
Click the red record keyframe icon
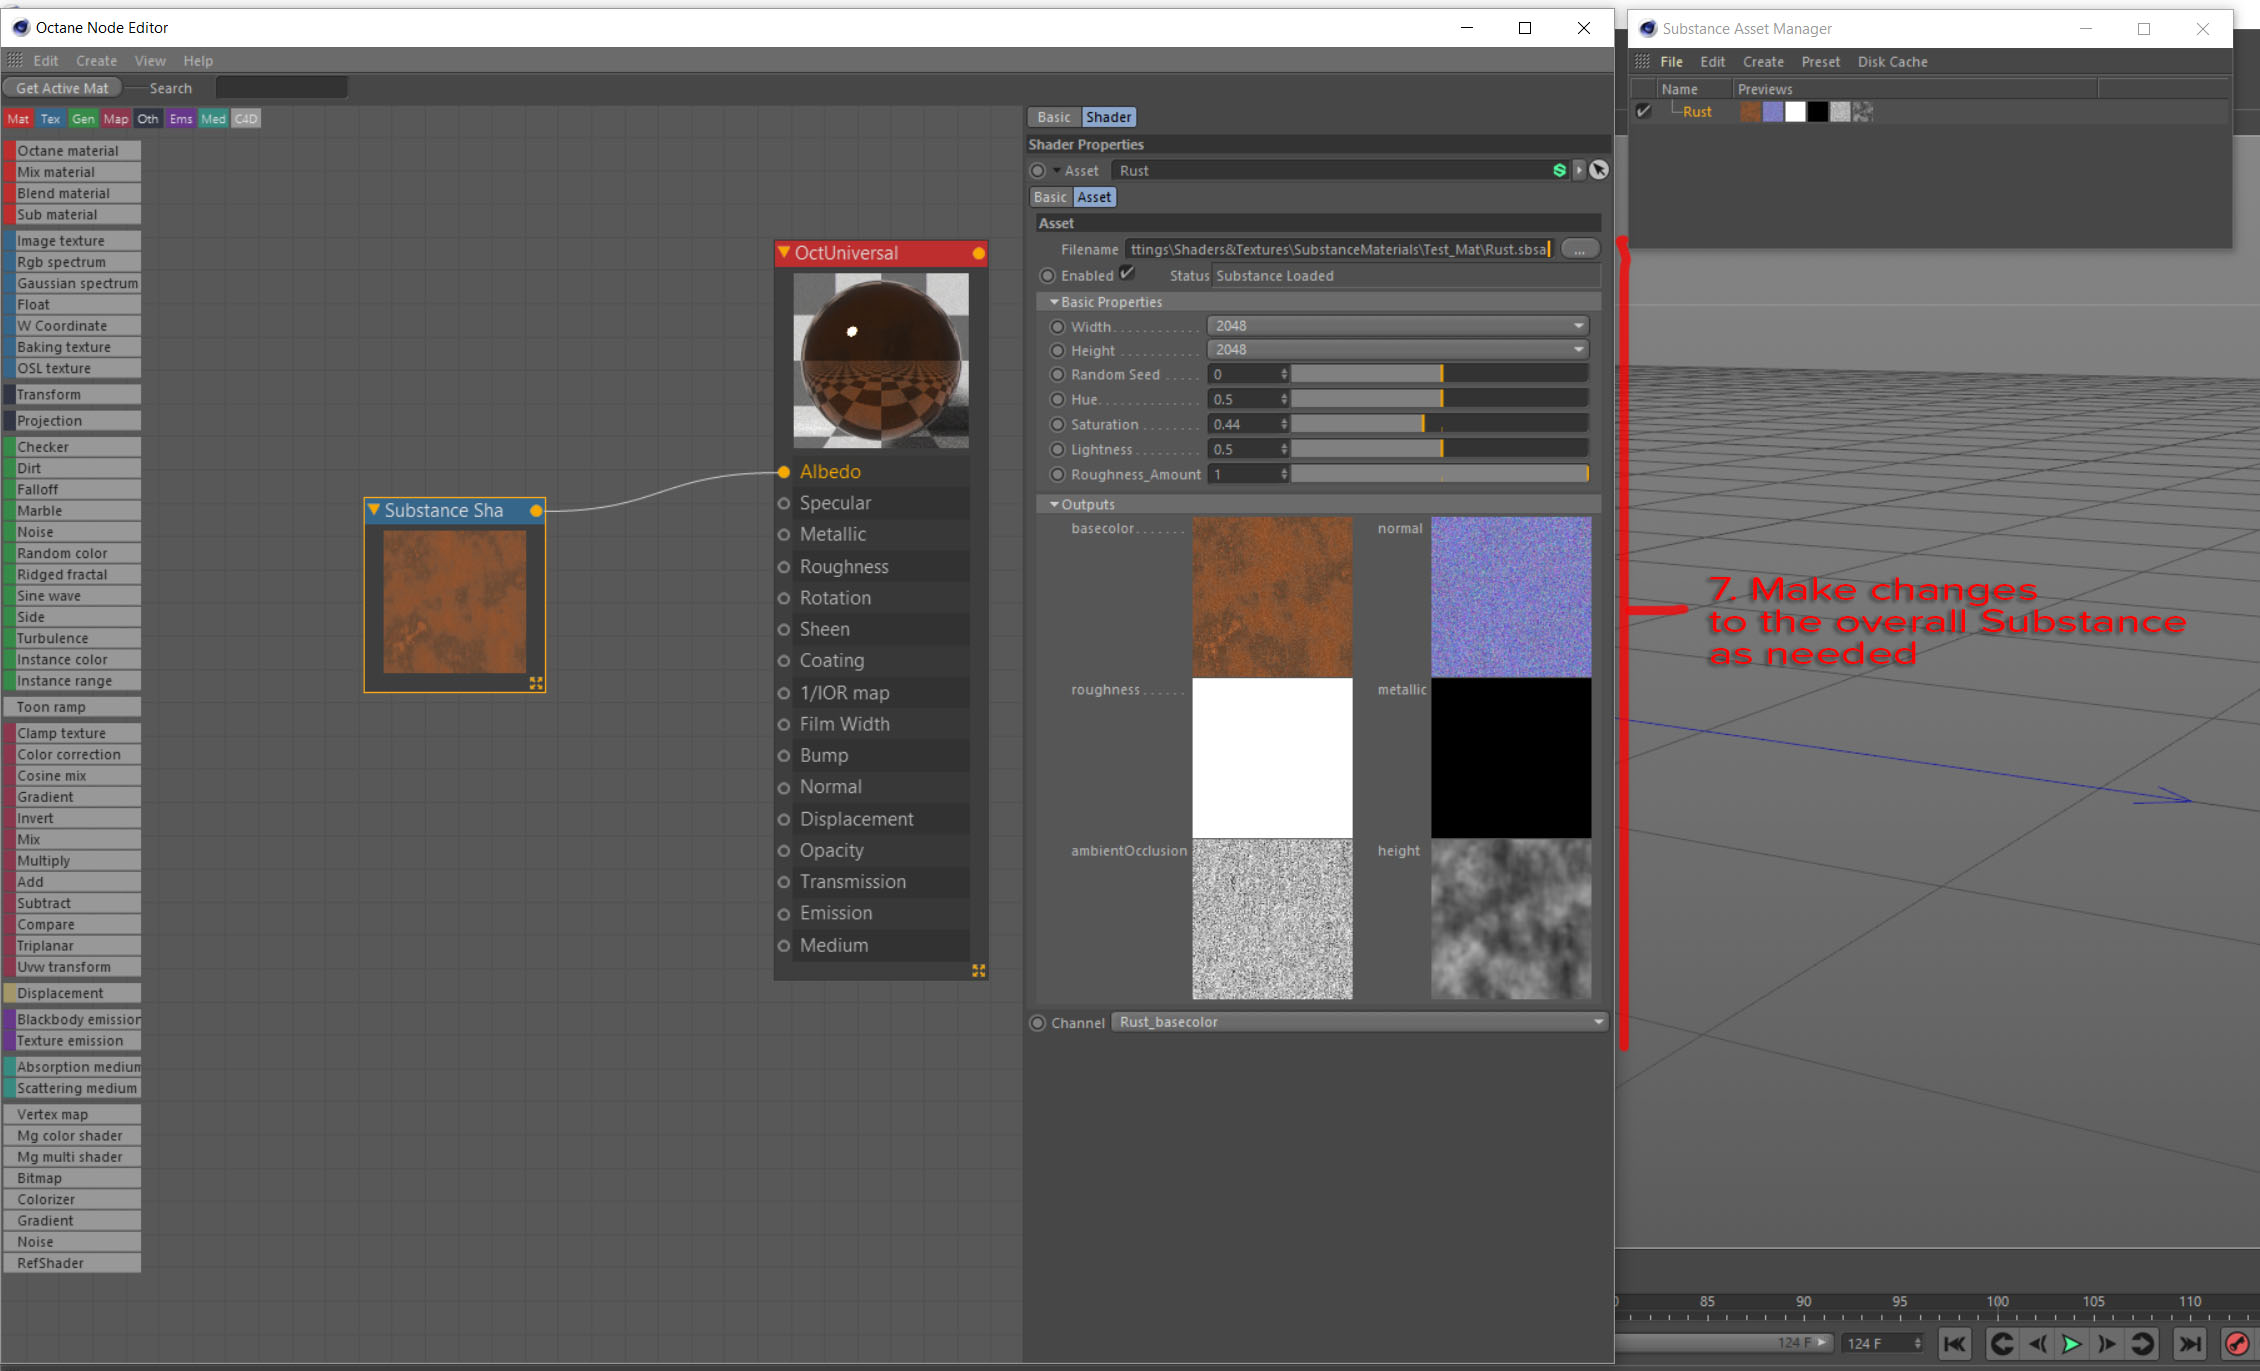(x=2237, y=1344)
